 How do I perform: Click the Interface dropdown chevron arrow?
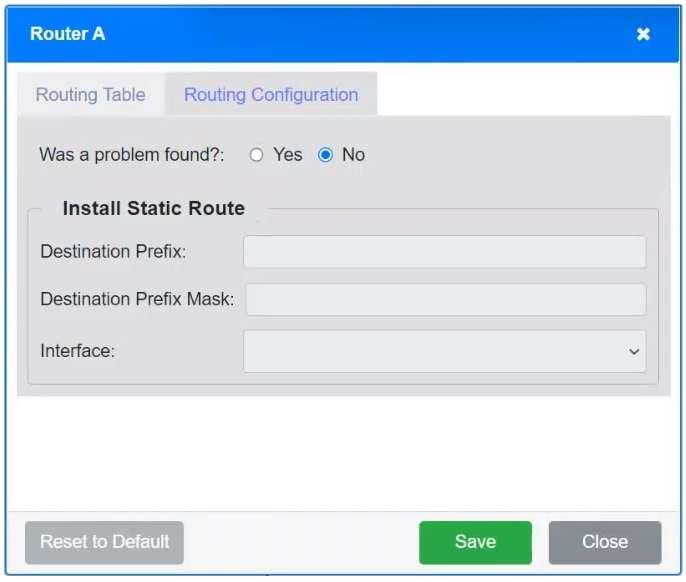pos(633,351)
